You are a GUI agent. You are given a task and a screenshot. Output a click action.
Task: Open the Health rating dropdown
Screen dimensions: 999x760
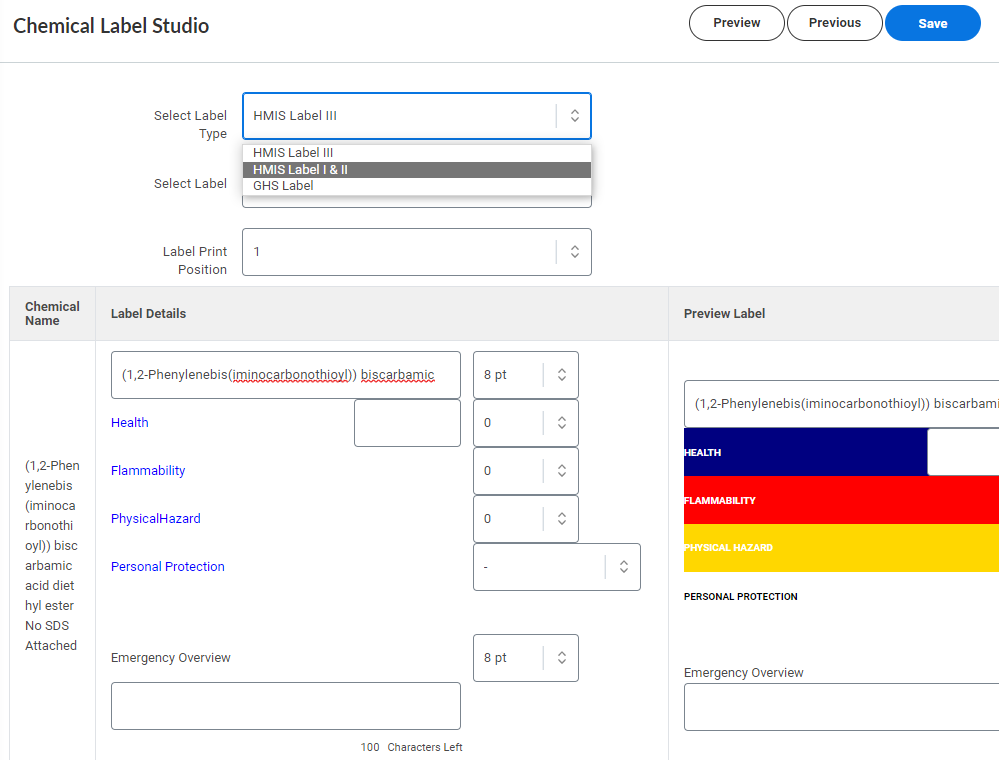point(526,423)
